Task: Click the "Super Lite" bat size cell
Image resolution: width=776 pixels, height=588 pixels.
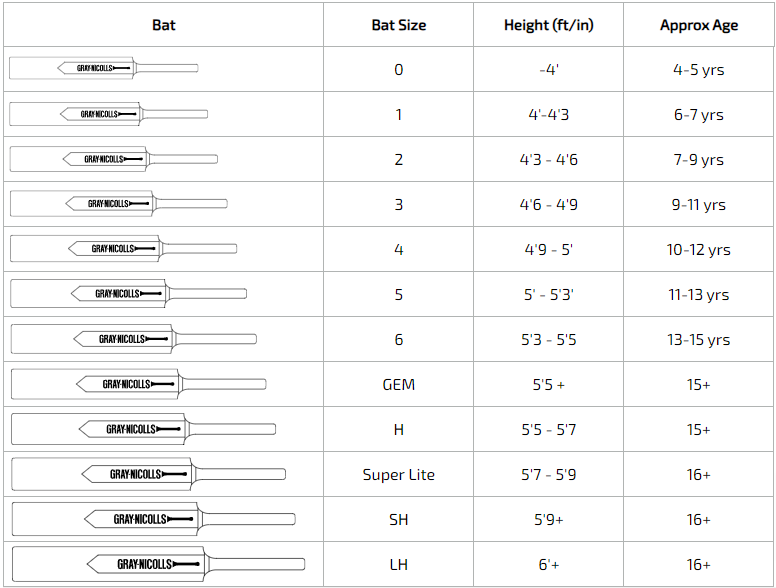Action: click(x=398, y=474)
